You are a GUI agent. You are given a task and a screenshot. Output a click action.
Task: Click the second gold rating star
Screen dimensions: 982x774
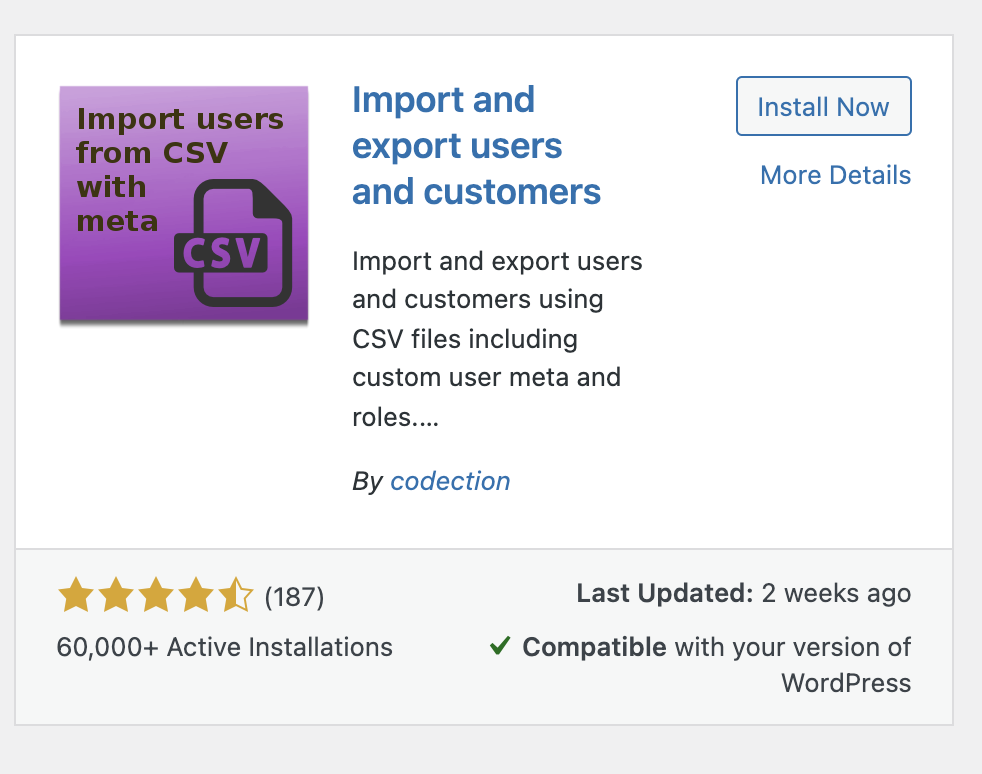116,595
